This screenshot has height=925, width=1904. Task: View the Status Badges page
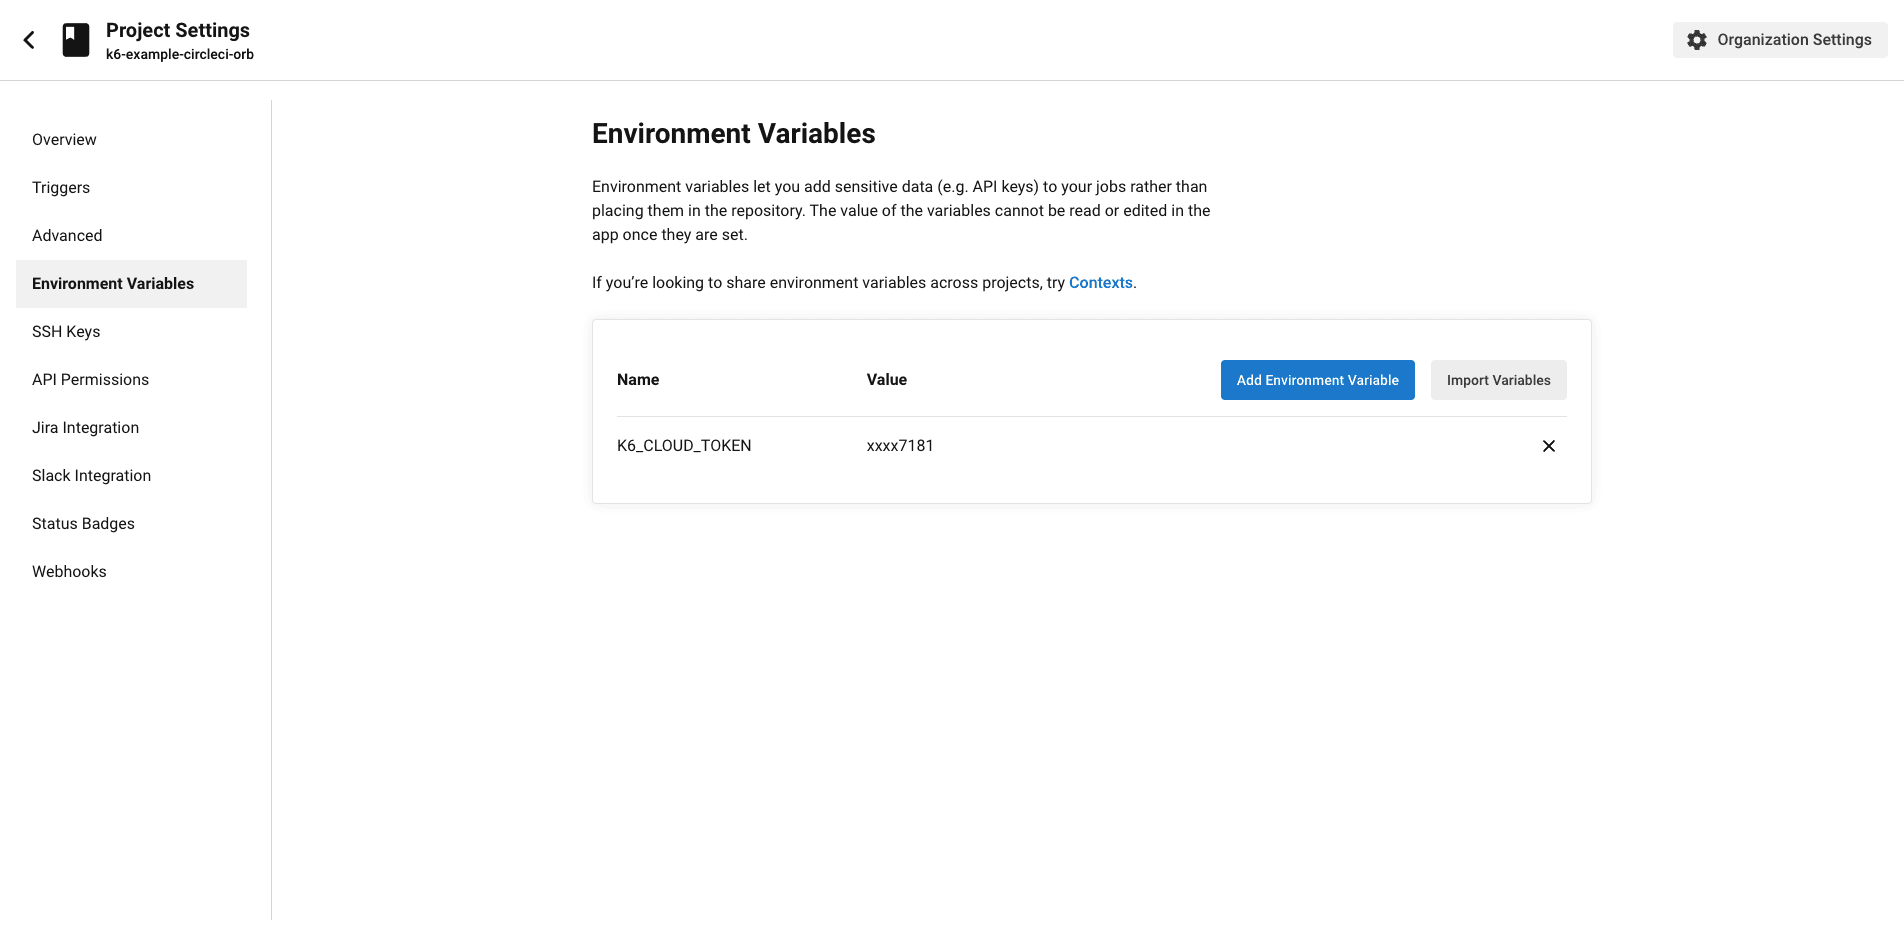coord(84,523)
